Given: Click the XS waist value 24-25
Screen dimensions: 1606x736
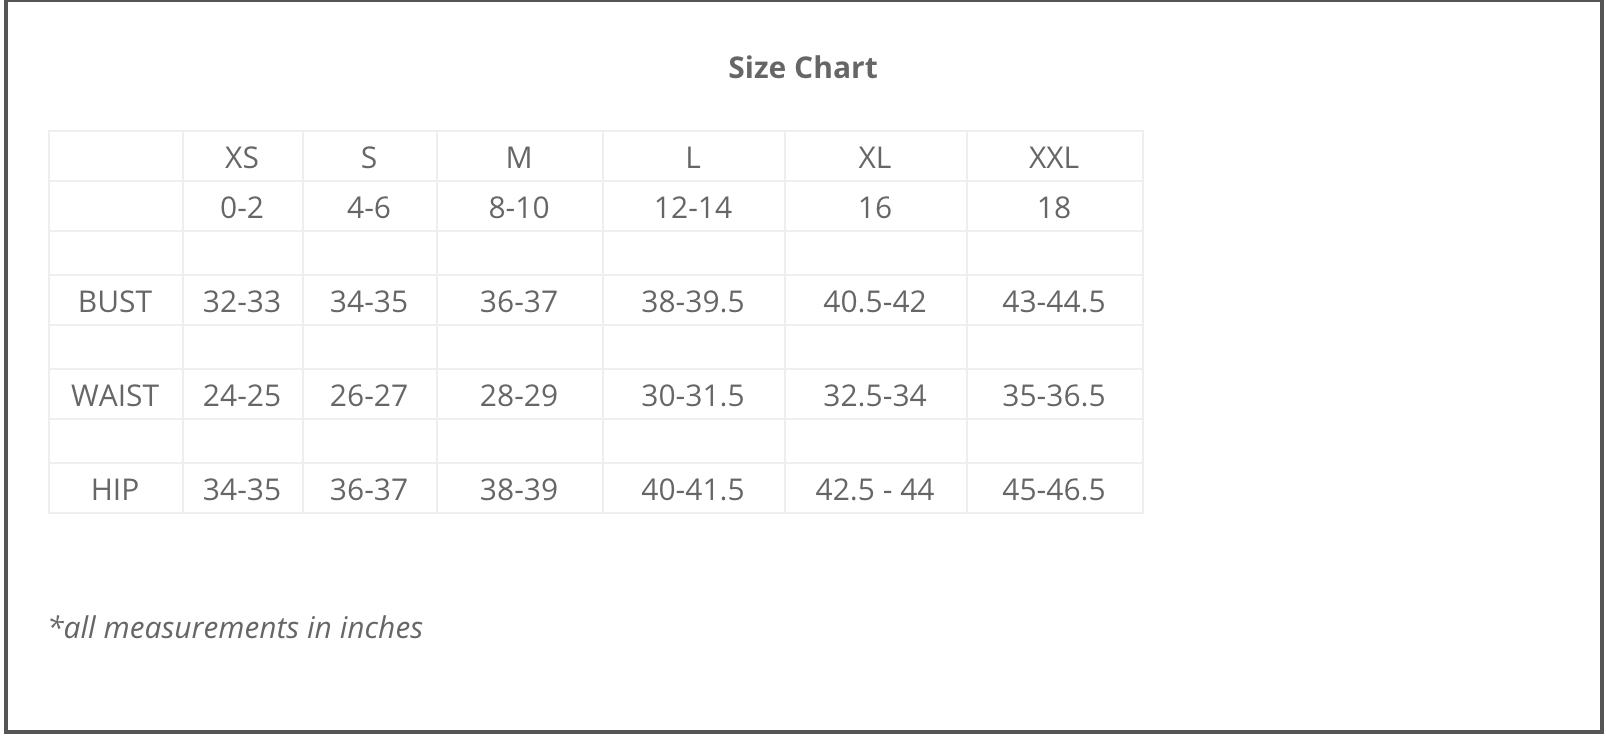Looking at the screenshot, I should [x=241, y=395].
